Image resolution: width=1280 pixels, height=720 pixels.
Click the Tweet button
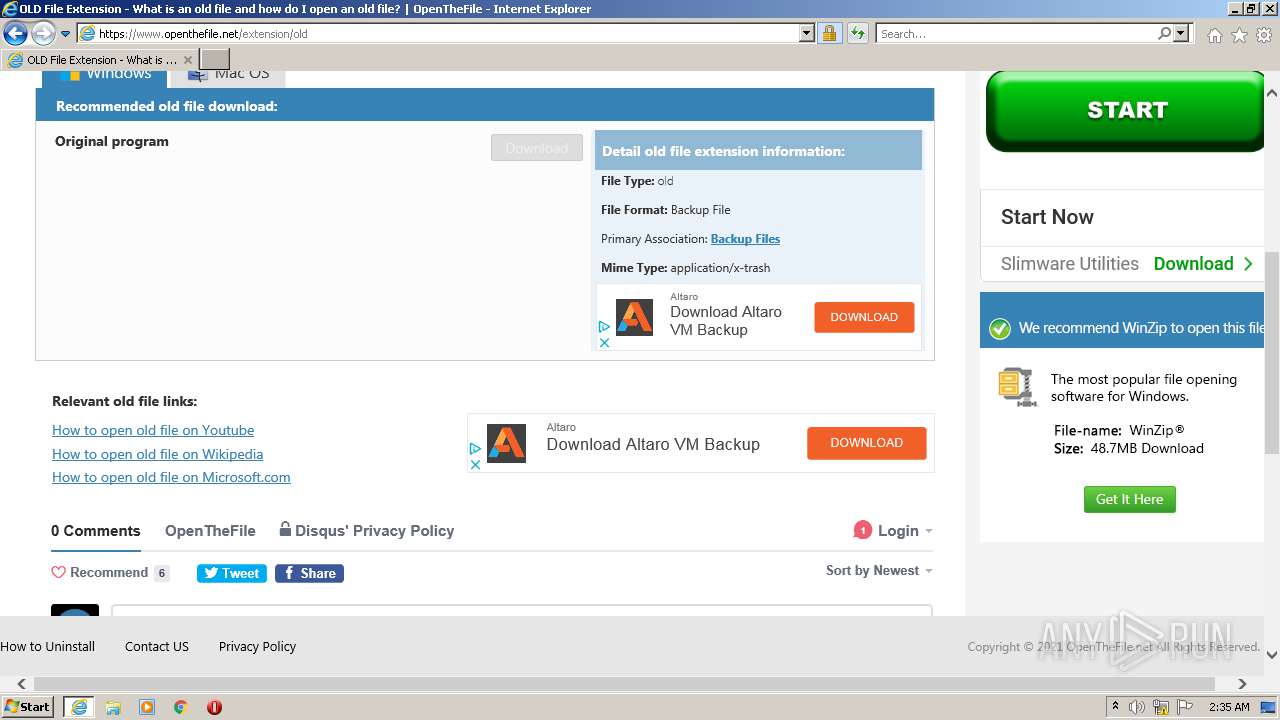click(232, 573)
